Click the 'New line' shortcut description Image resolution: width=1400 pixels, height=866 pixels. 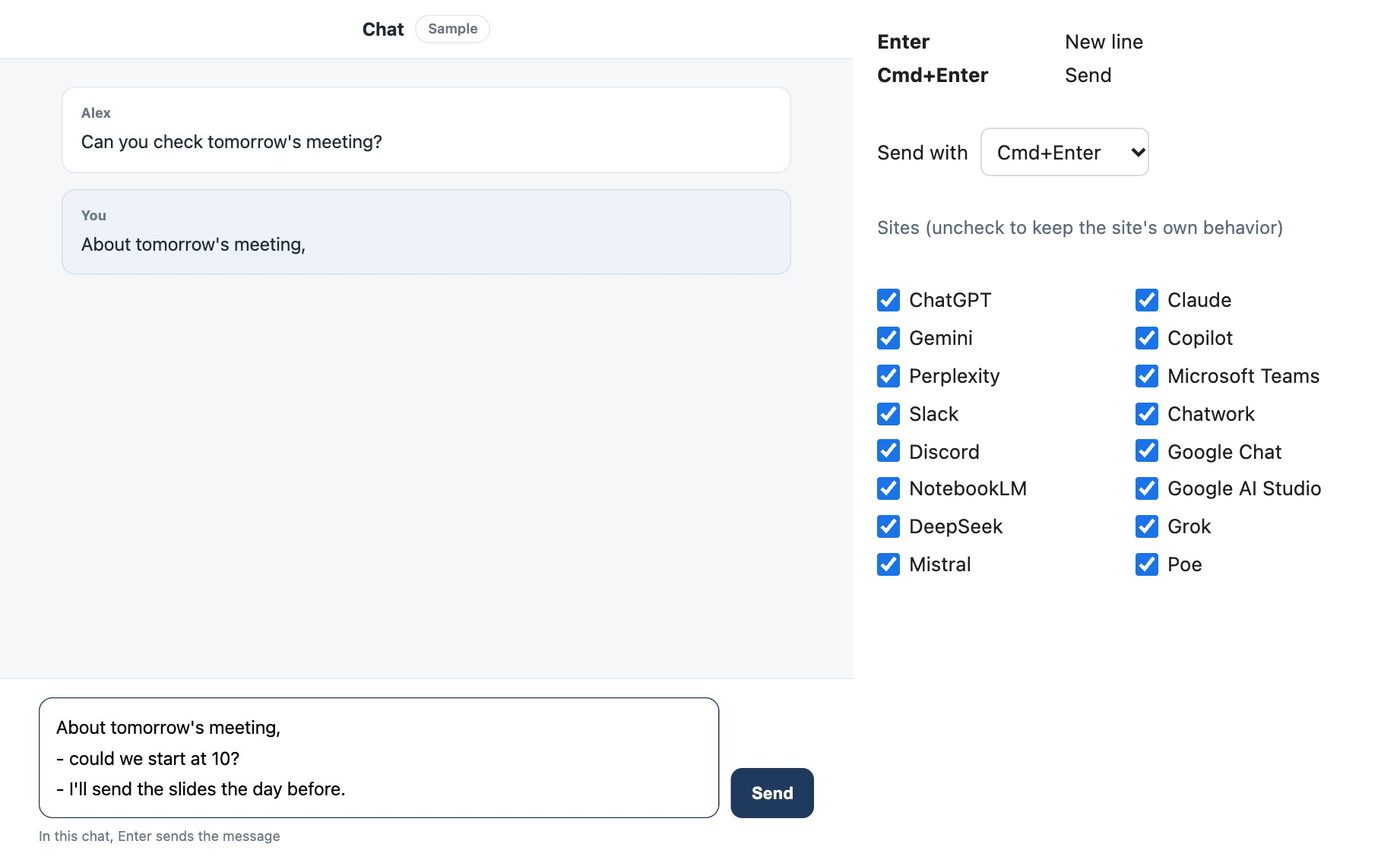click(x=1104, y=42)
